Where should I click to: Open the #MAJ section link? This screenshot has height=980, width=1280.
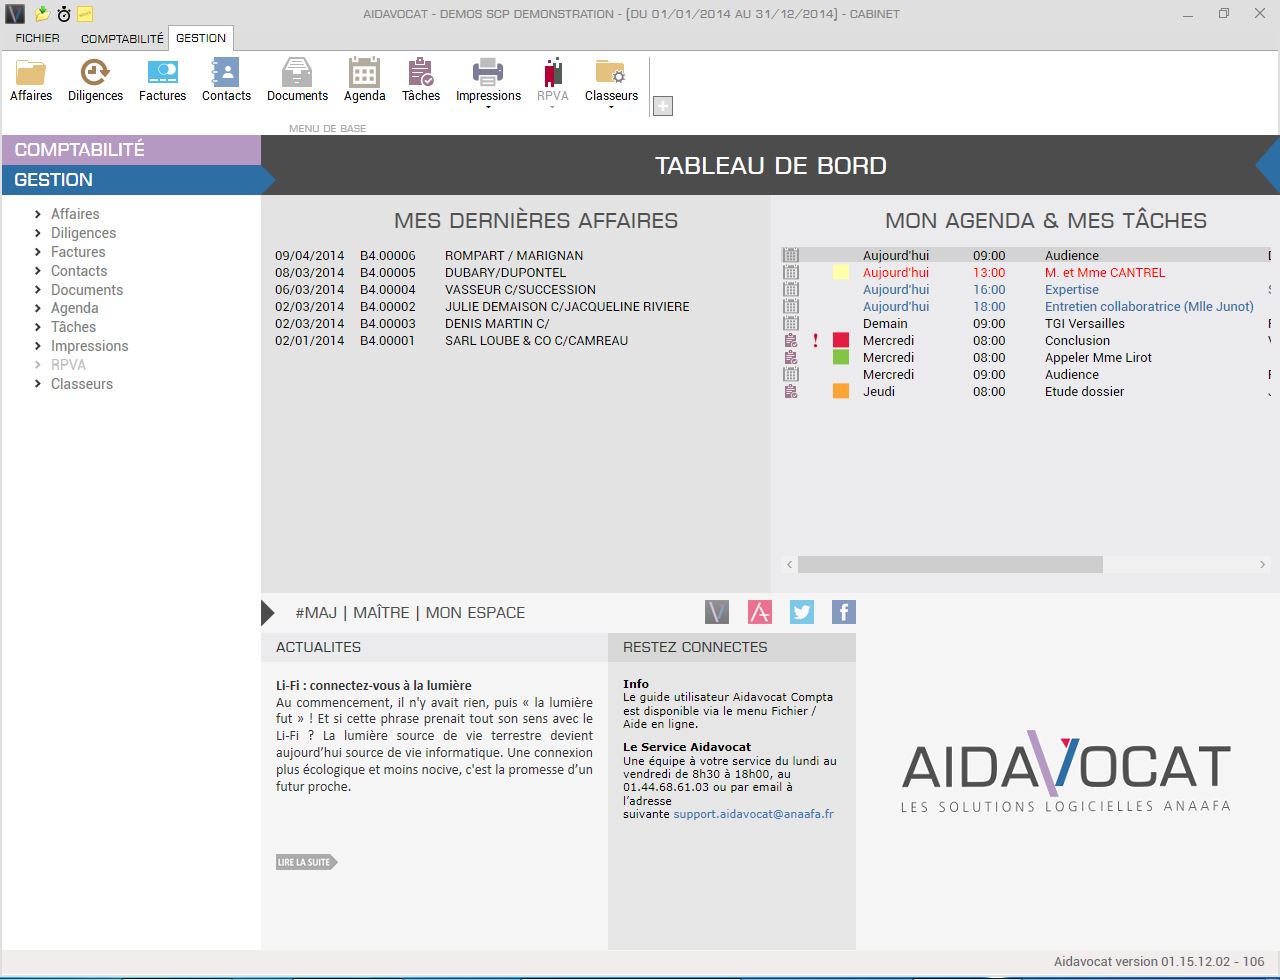316,613
